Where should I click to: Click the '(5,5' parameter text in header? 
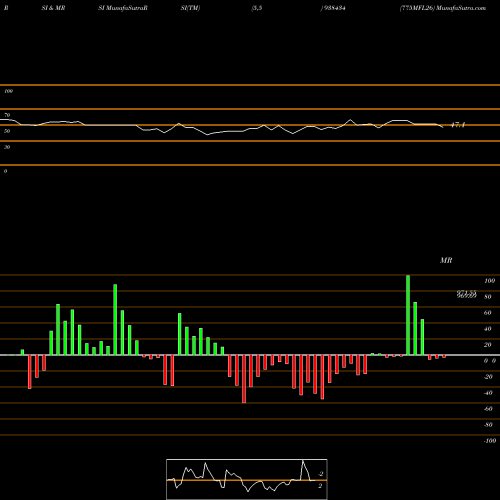point(257,8)
